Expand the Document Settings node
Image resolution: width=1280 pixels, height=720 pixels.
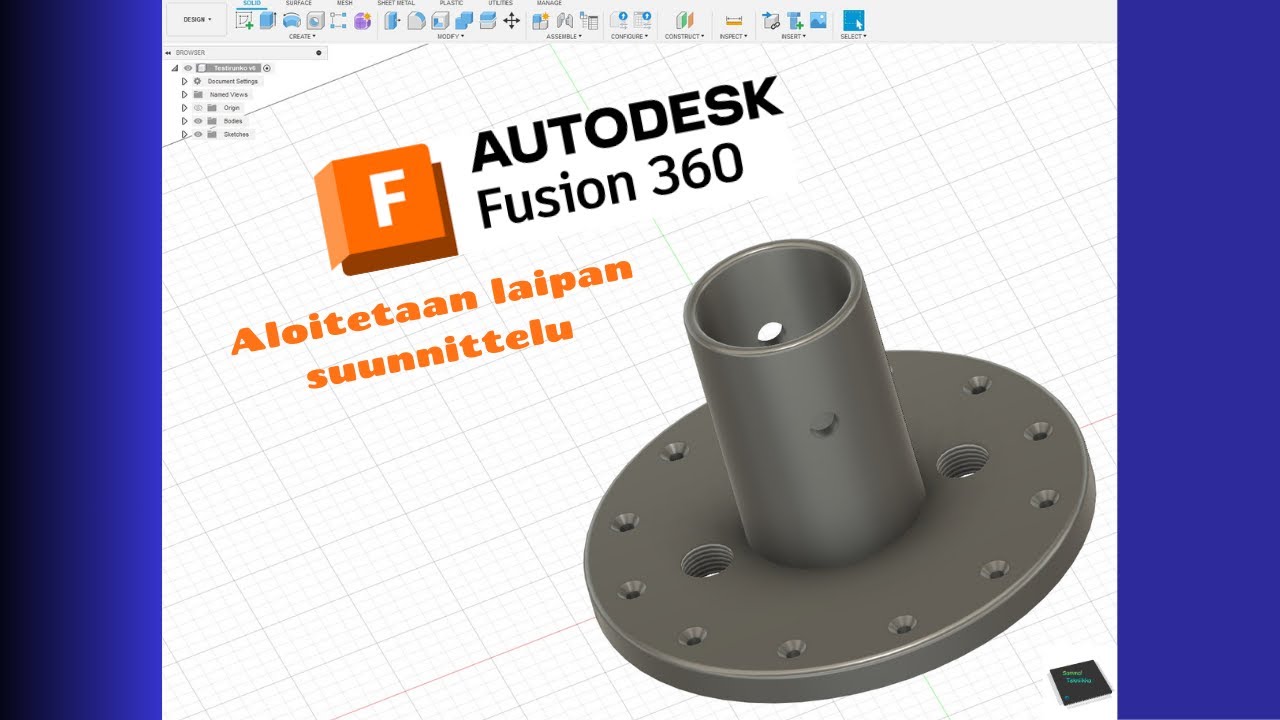pos(185,81)
